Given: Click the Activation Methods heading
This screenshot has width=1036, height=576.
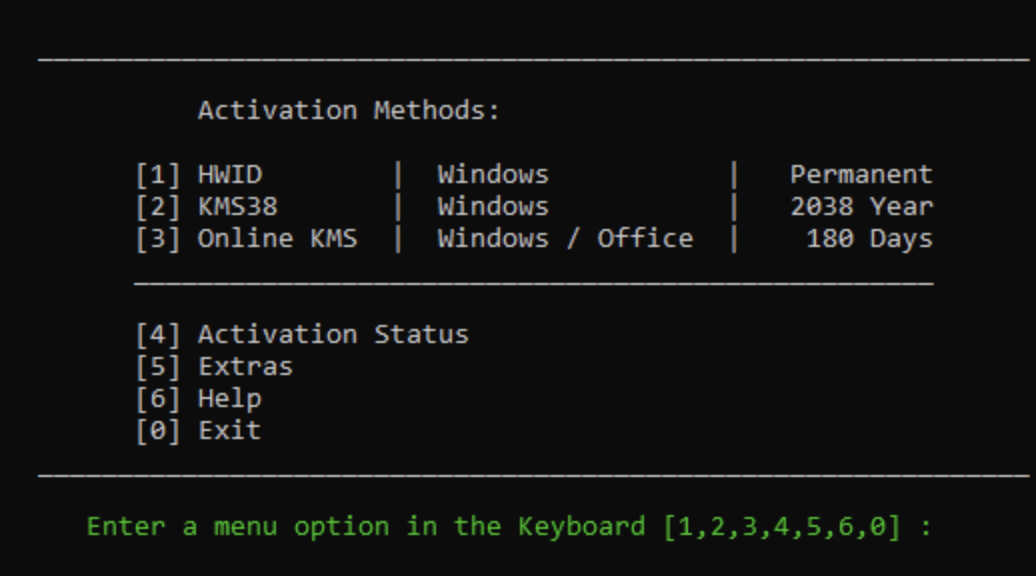Looking at the screenshot, I should (x=349, y=110).
